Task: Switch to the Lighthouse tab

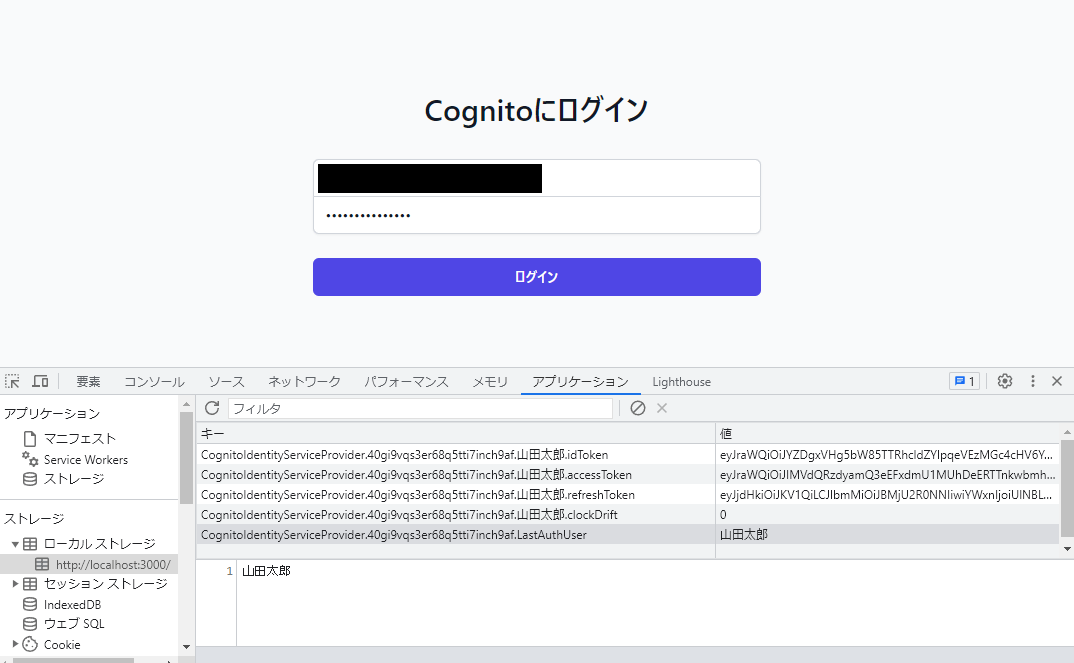Action: tap(682, 381)
